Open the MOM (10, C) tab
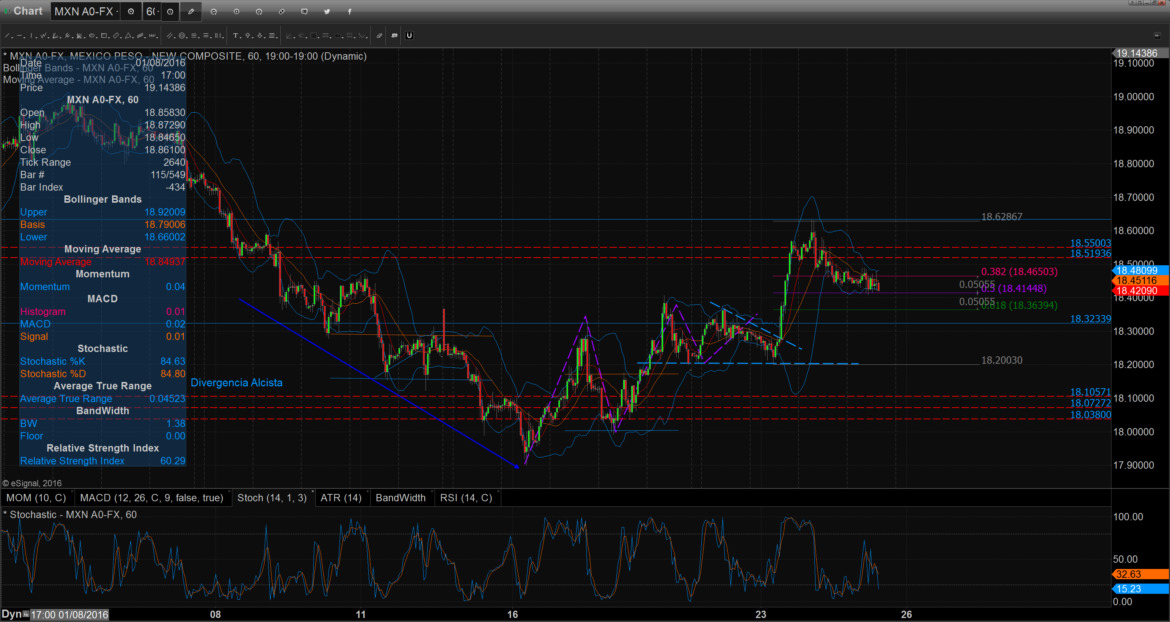Image resolution: width=1170 pixels, height=622 pixels. (x=36, y=497)
